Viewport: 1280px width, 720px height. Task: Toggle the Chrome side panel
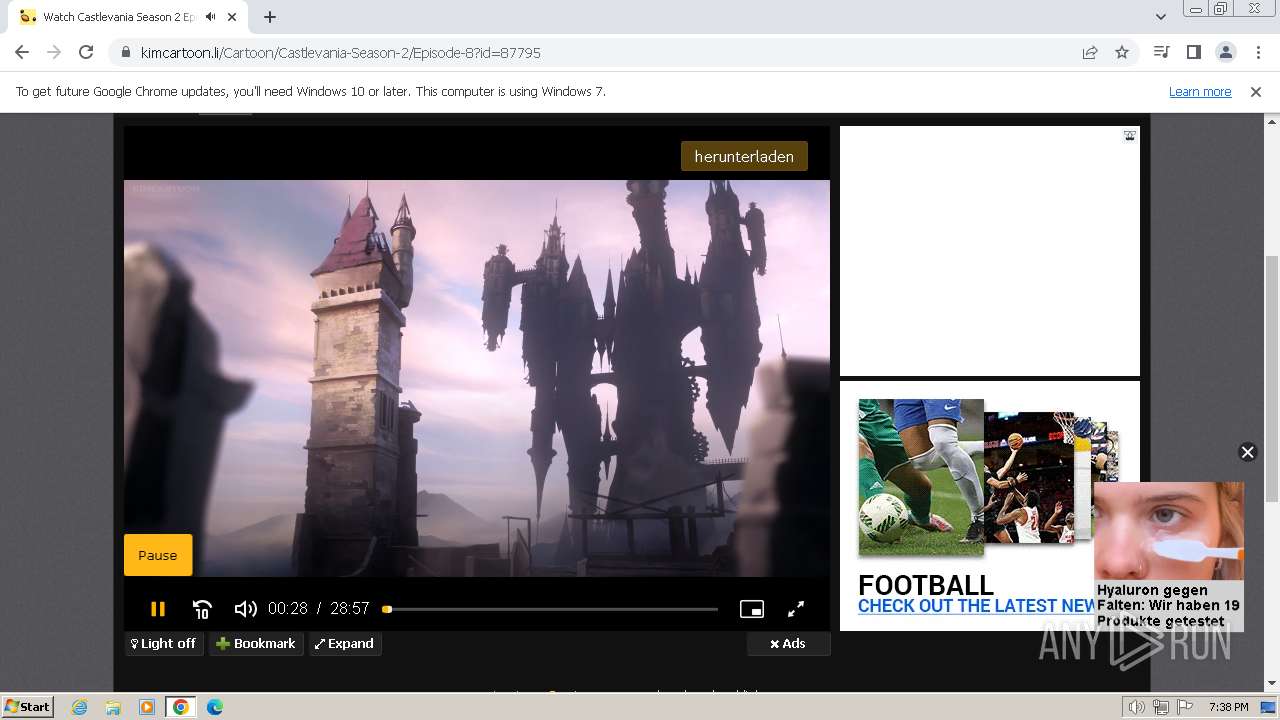tap(1193, 52)
